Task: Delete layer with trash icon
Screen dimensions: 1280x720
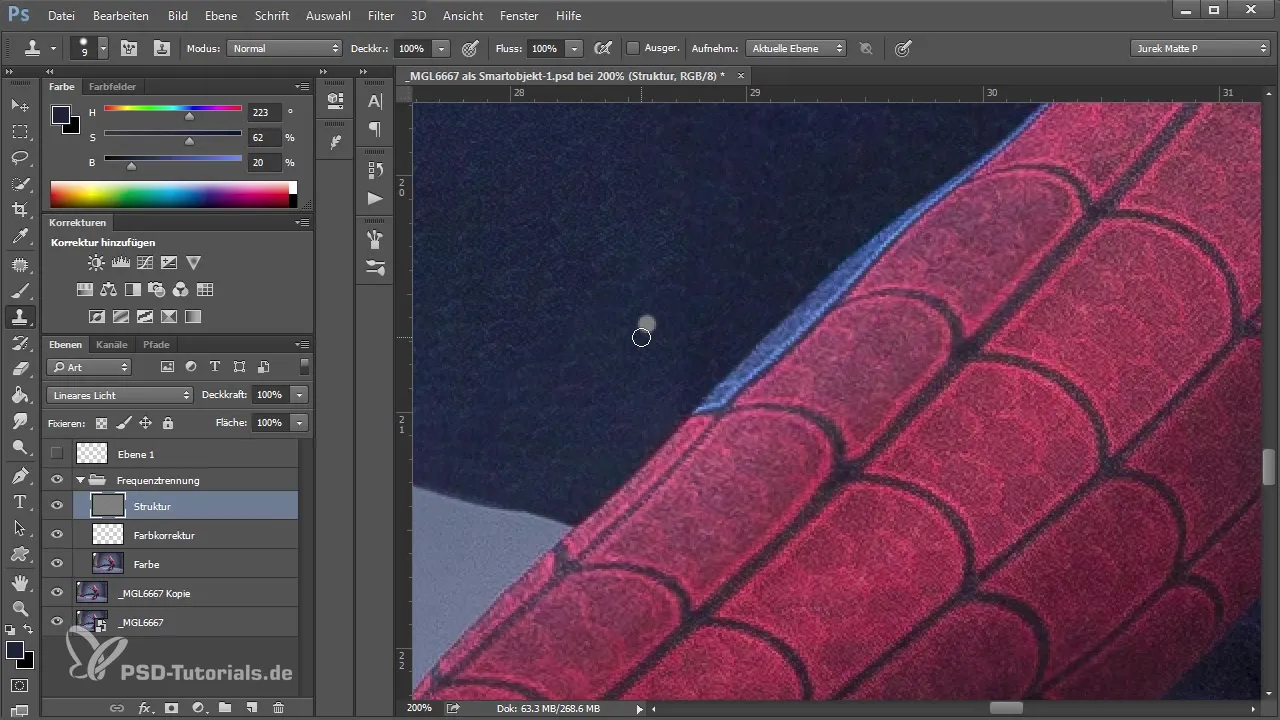Action: pyautogui.click(x=279, y=708)
